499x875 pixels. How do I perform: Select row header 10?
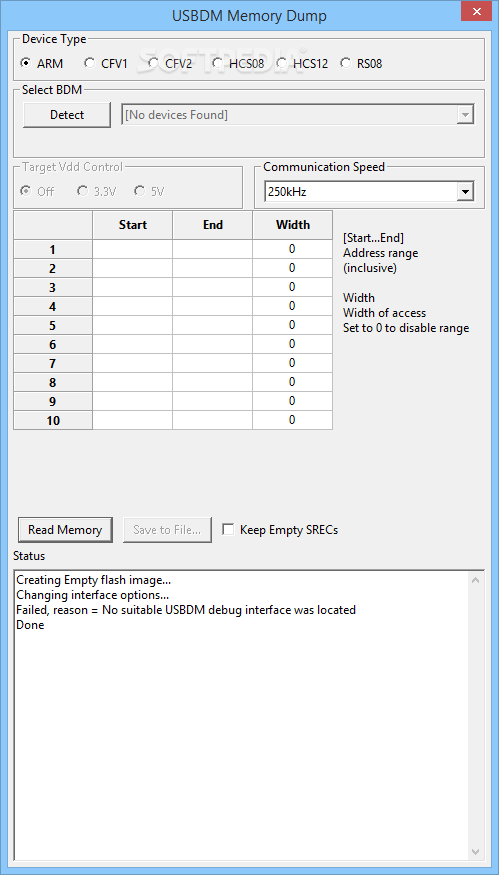pyautogui.click(x=52, y=420)
